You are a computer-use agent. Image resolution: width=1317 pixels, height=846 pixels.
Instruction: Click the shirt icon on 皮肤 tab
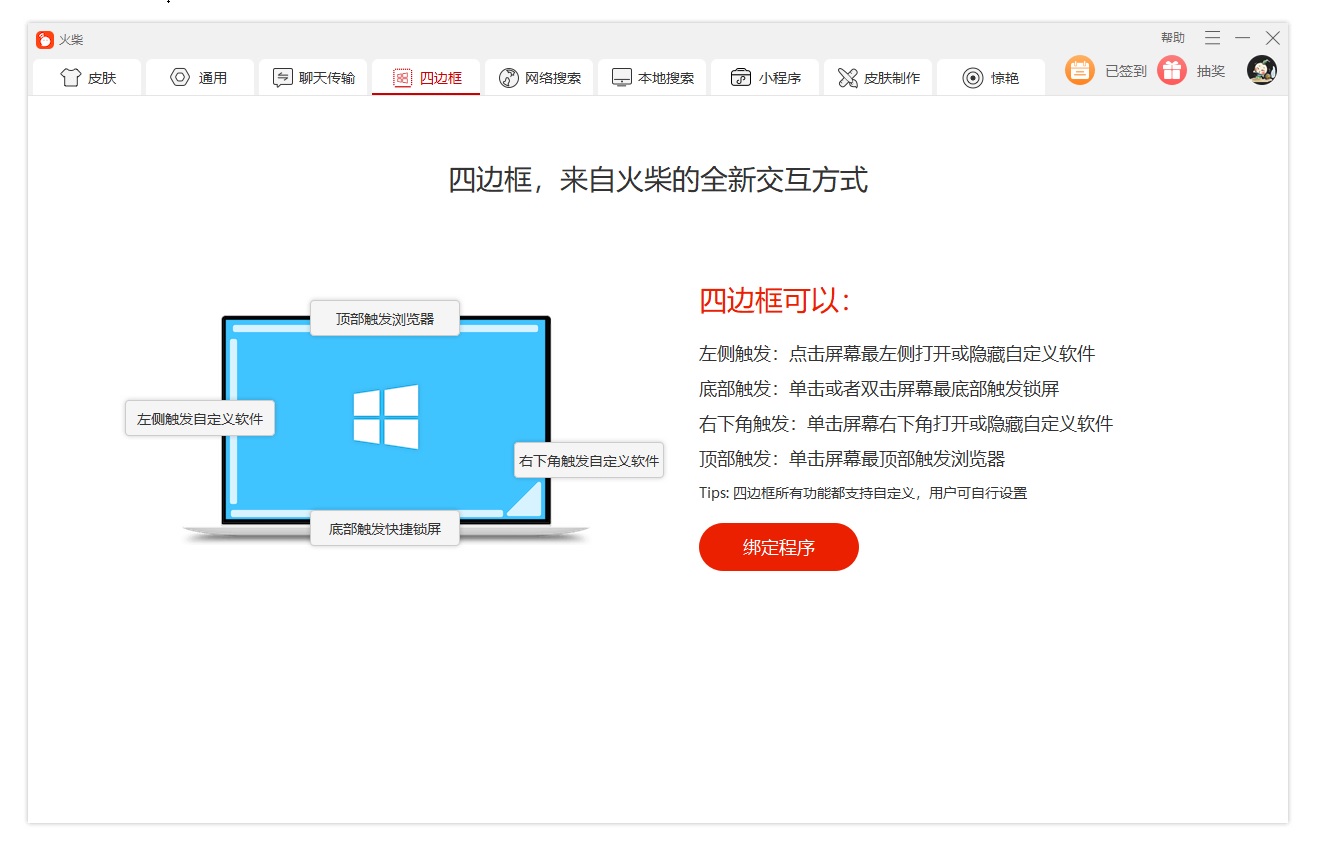[x=69, y=76]
